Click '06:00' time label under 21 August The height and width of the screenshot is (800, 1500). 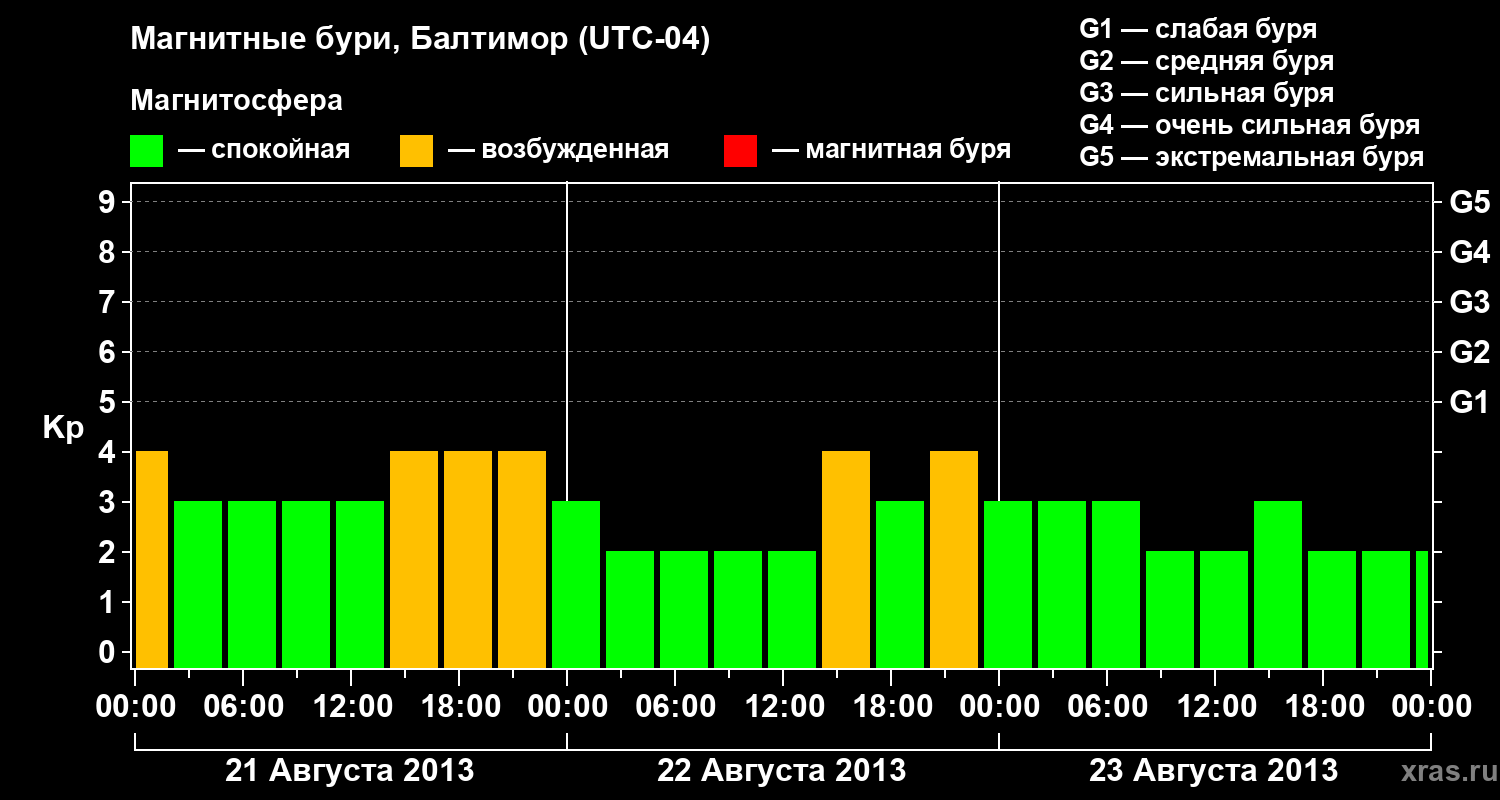(243, 707)
